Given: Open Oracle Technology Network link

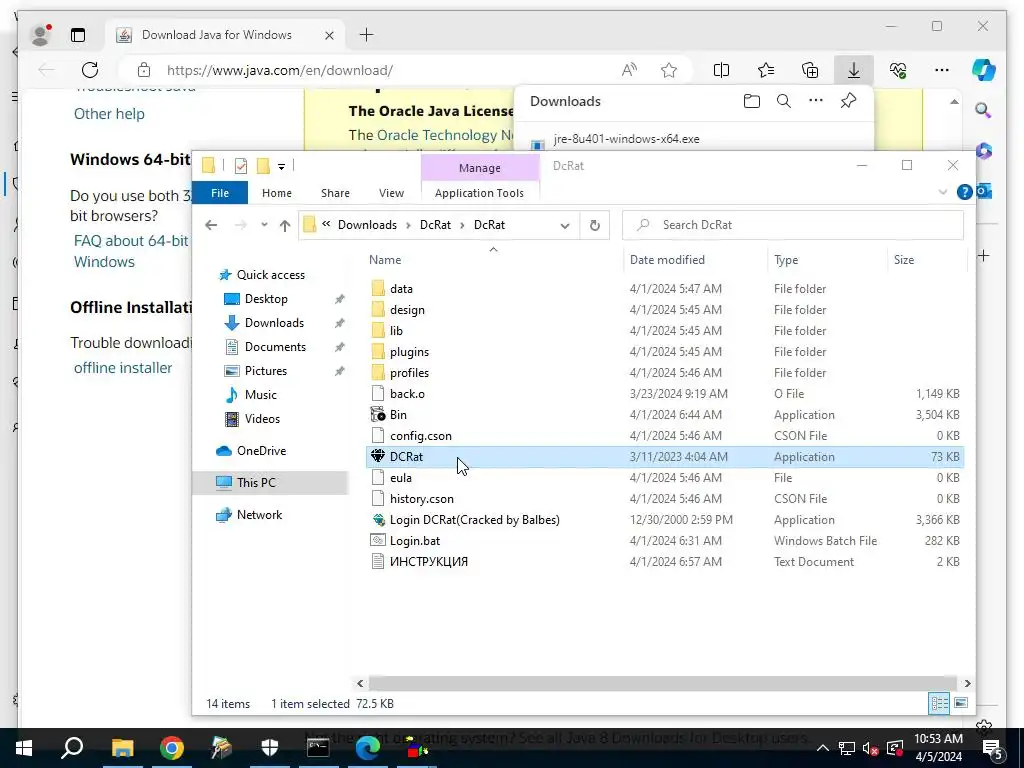Looking at the screenshot, I should [445, 135].
